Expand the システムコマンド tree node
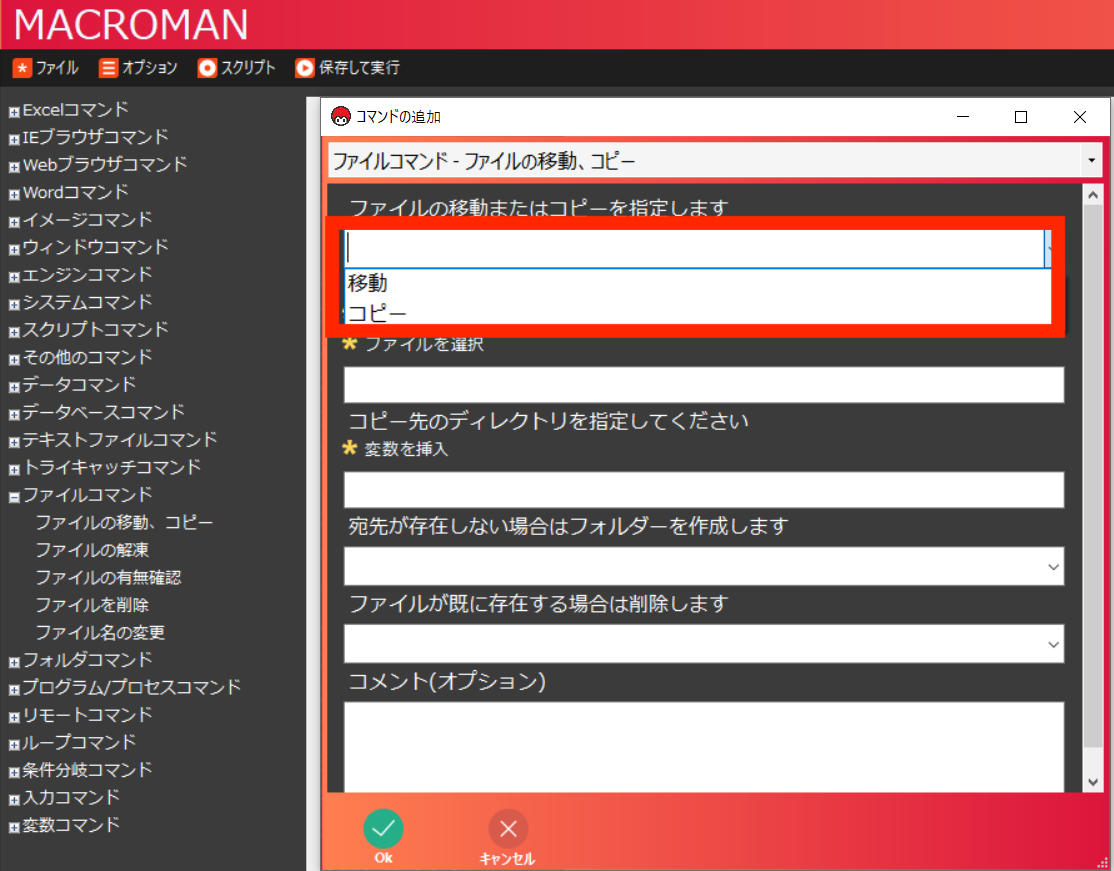The image size is (1114, 871). [x=13, y=304]
